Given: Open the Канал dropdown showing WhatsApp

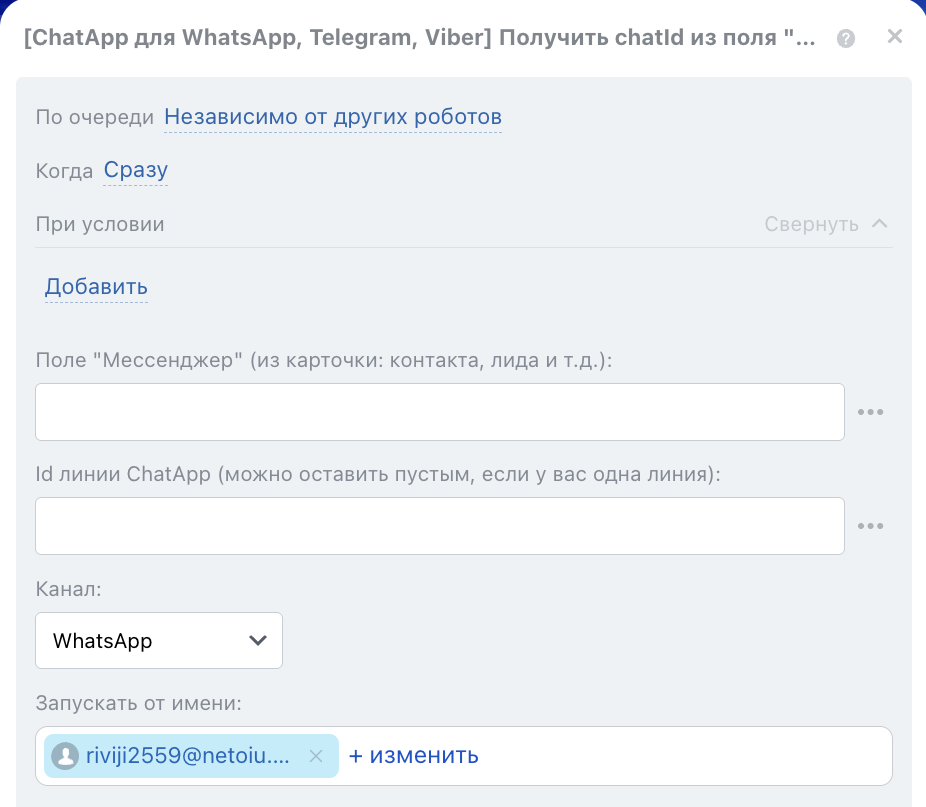Looking at the screenshot, I should 159,640.
